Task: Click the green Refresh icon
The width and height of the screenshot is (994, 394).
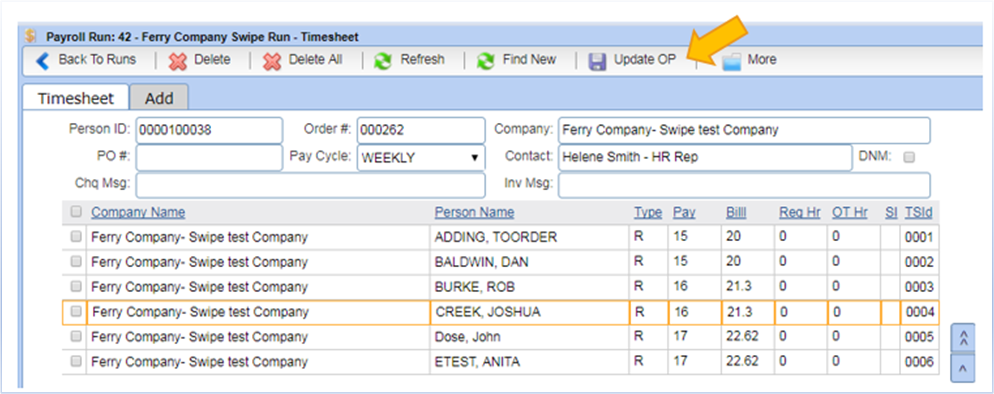Action: 382,61
